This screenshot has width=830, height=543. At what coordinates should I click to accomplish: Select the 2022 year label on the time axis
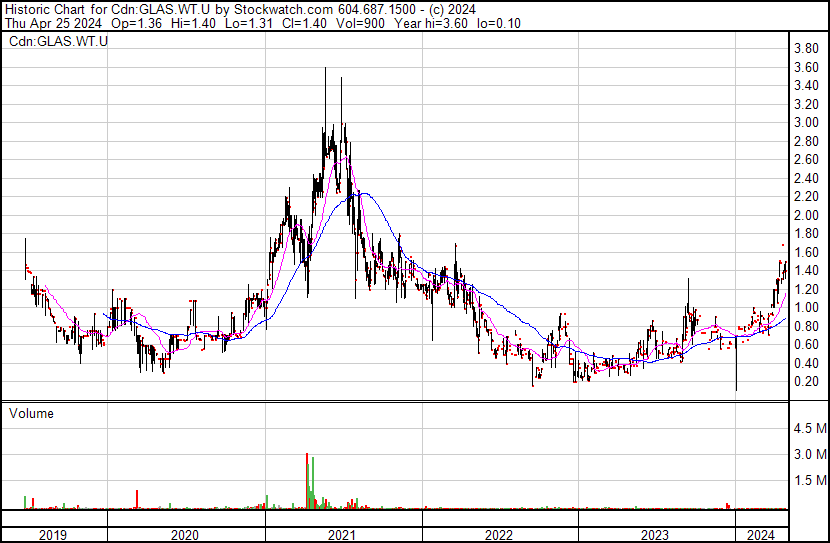(x=500, y=535)
